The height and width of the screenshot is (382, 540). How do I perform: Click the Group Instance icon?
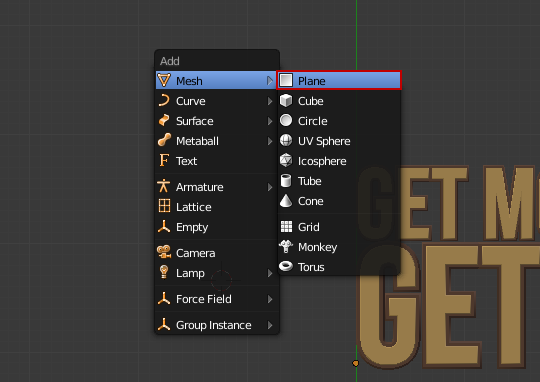click(164, 324)
